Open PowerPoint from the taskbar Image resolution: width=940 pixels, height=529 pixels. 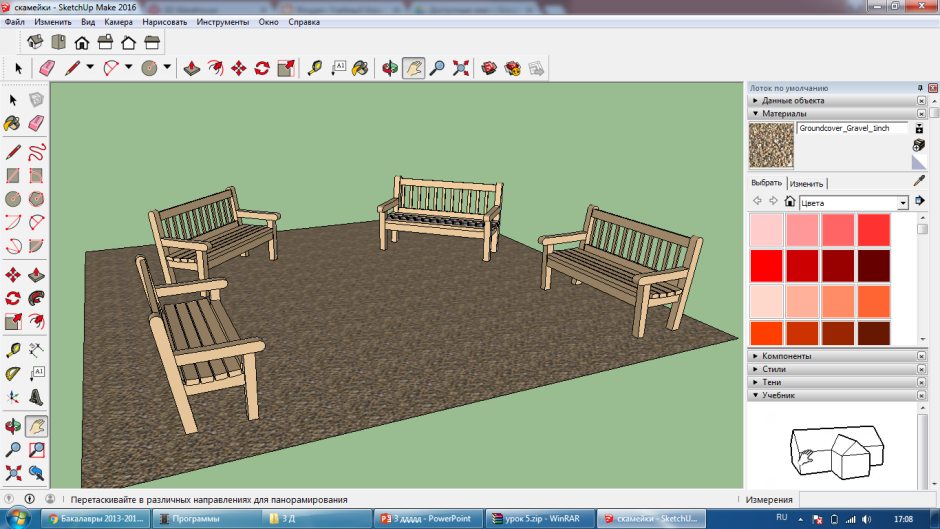[429, 519]
